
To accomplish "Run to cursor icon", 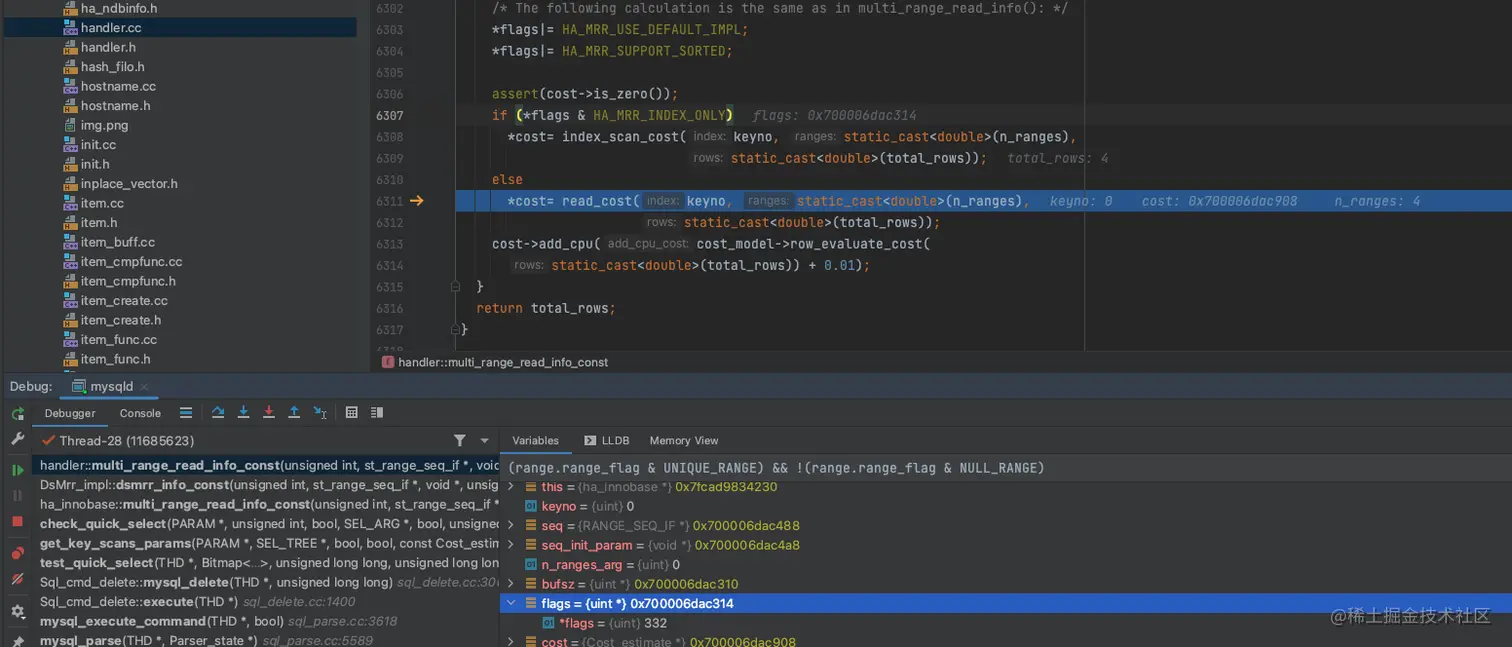I will [x=320, y=413].
